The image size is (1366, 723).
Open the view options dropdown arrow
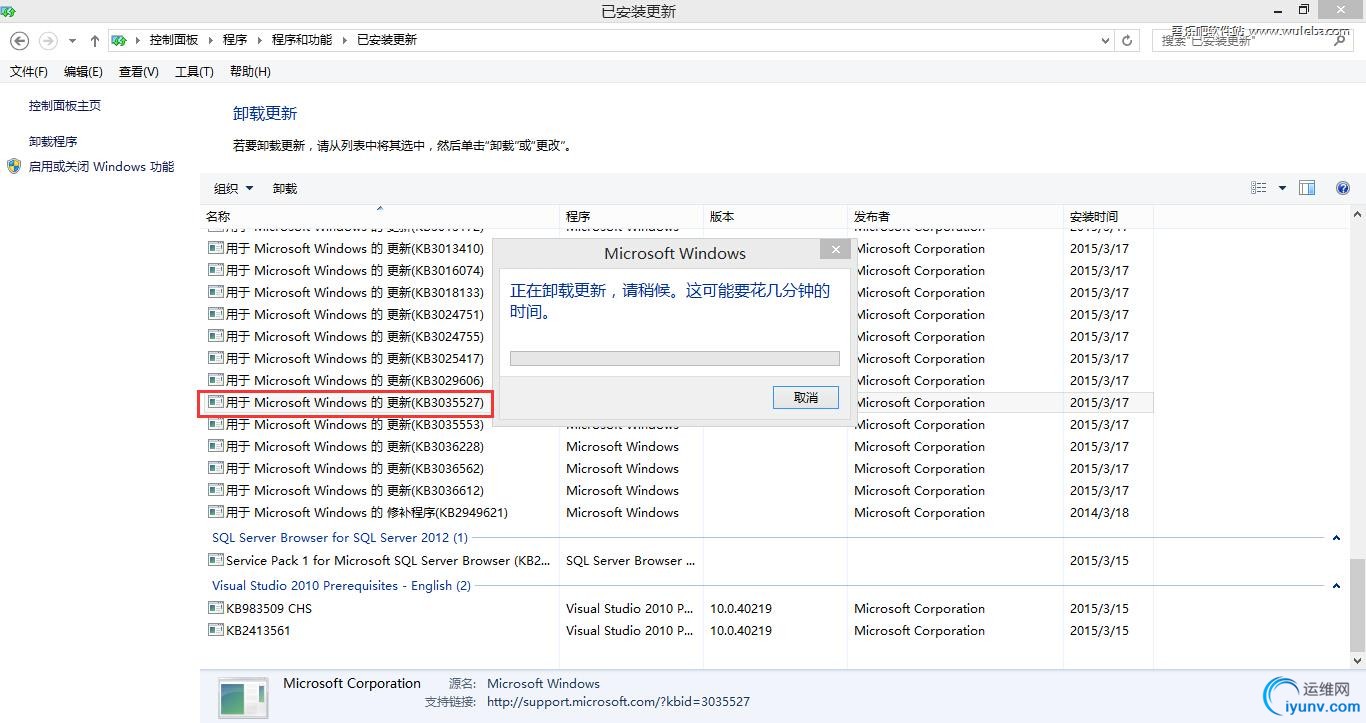pyautogui.click(x=1282, y=188)
